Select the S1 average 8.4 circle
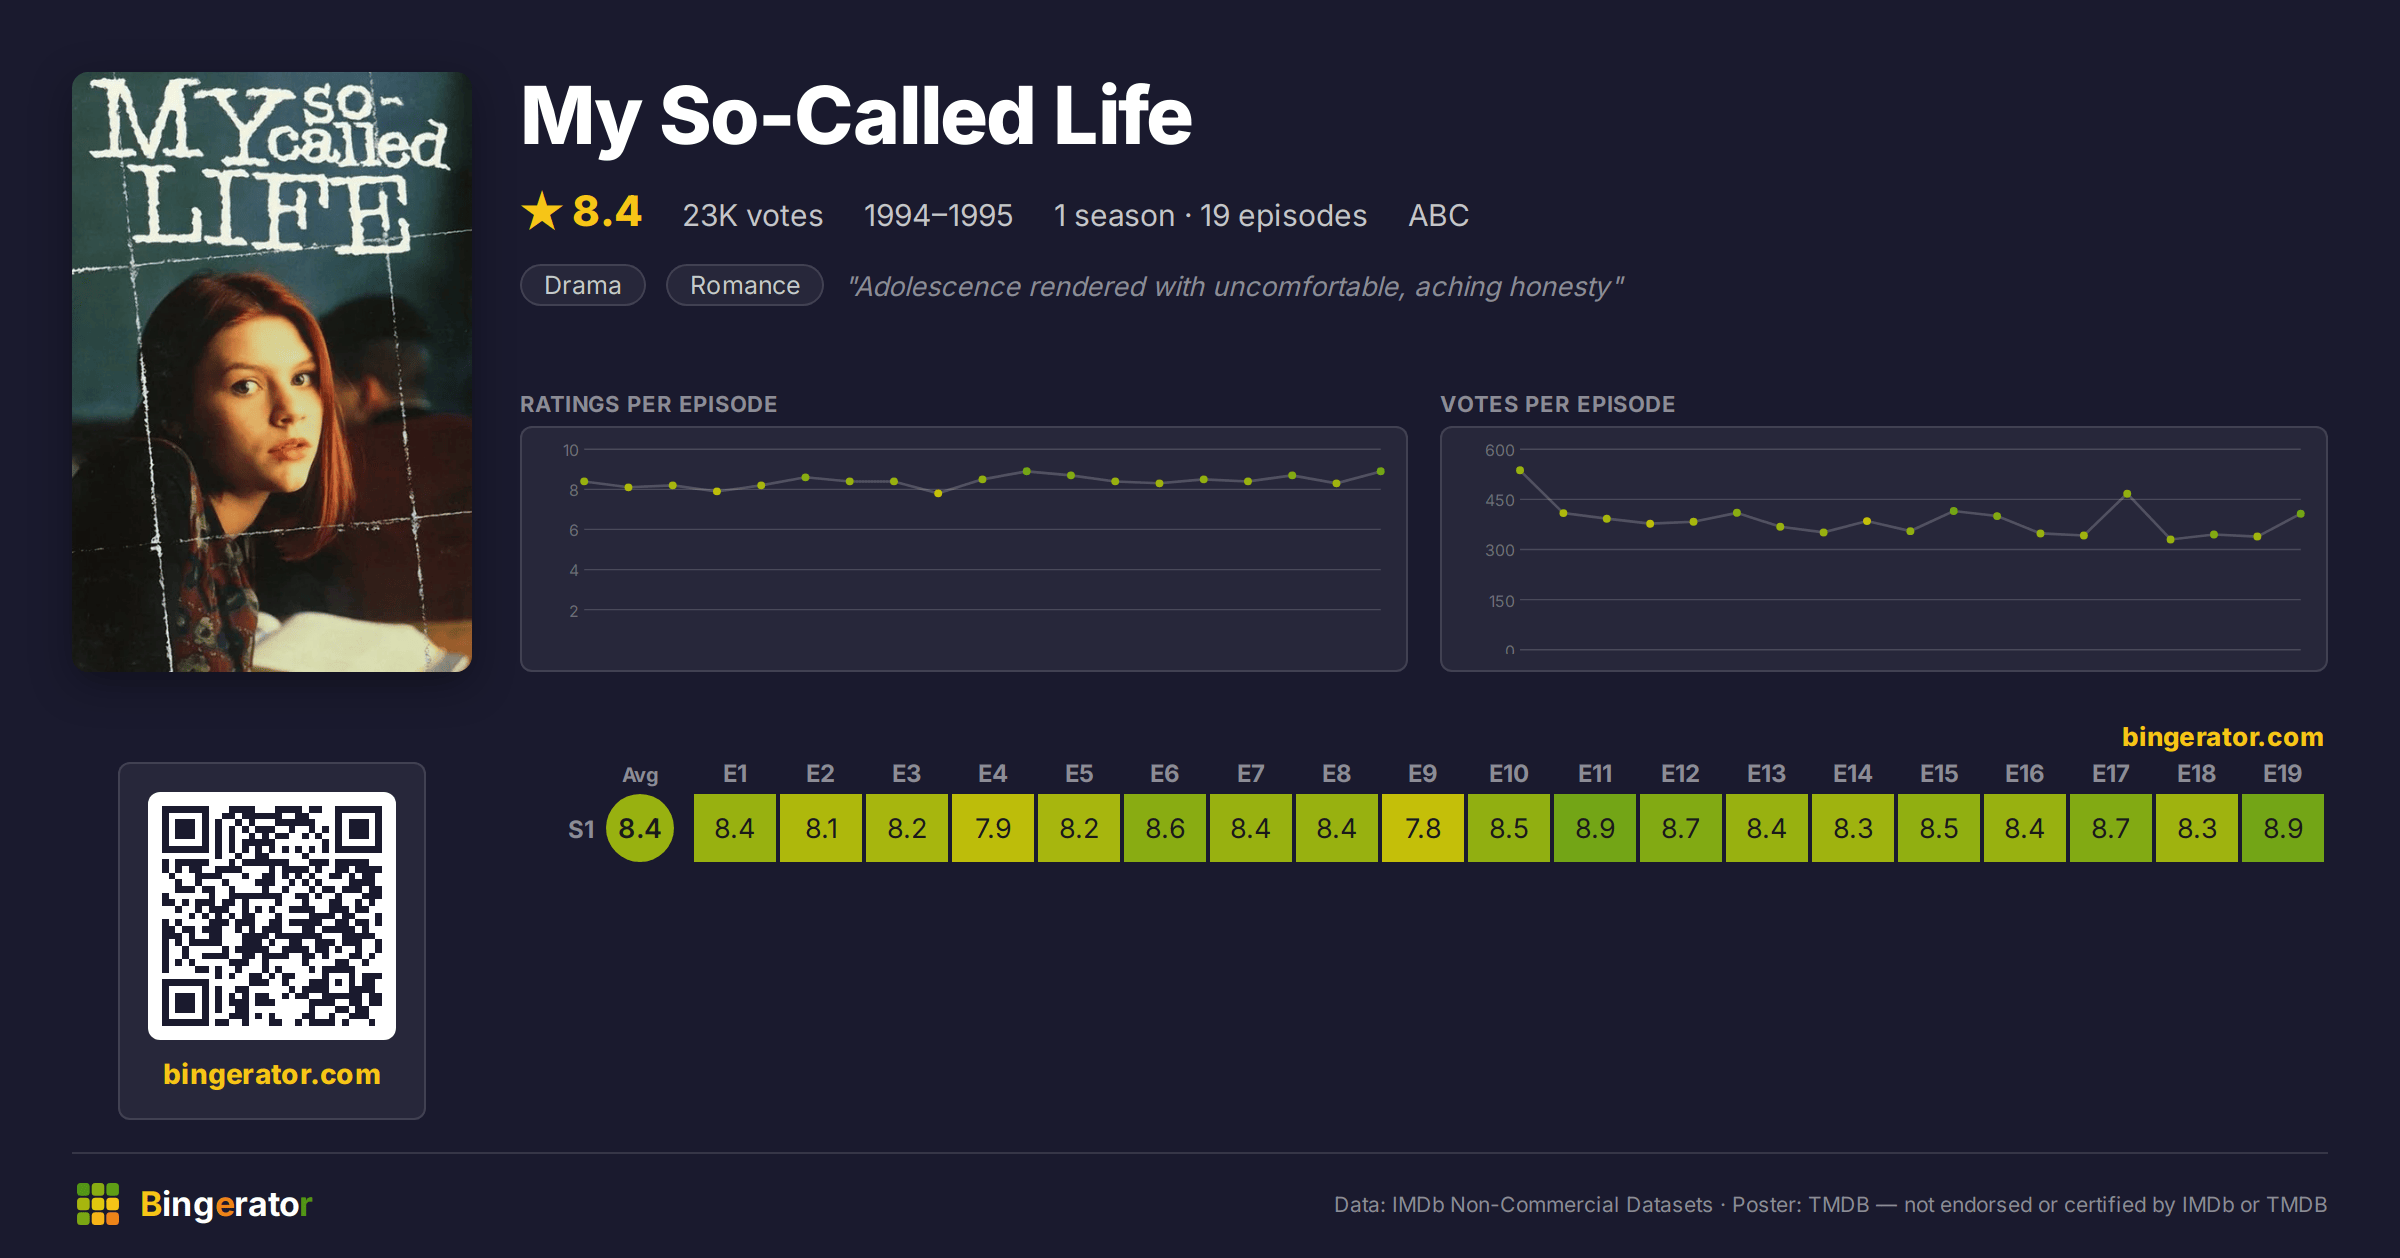 [640, 828]
